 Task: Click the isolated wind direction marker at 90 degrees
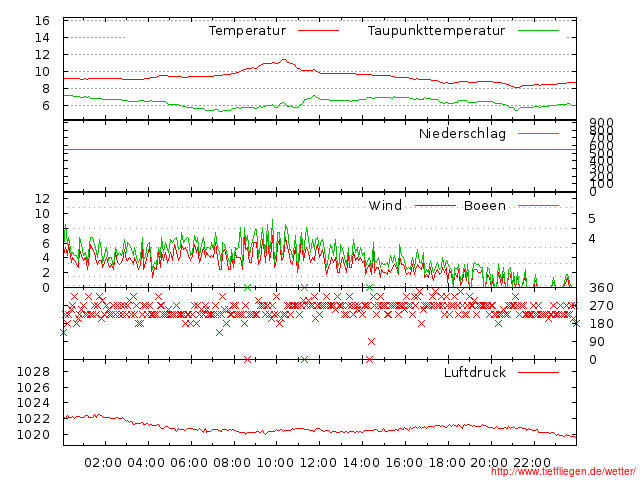pyautogui.click(x=371, y=341)
